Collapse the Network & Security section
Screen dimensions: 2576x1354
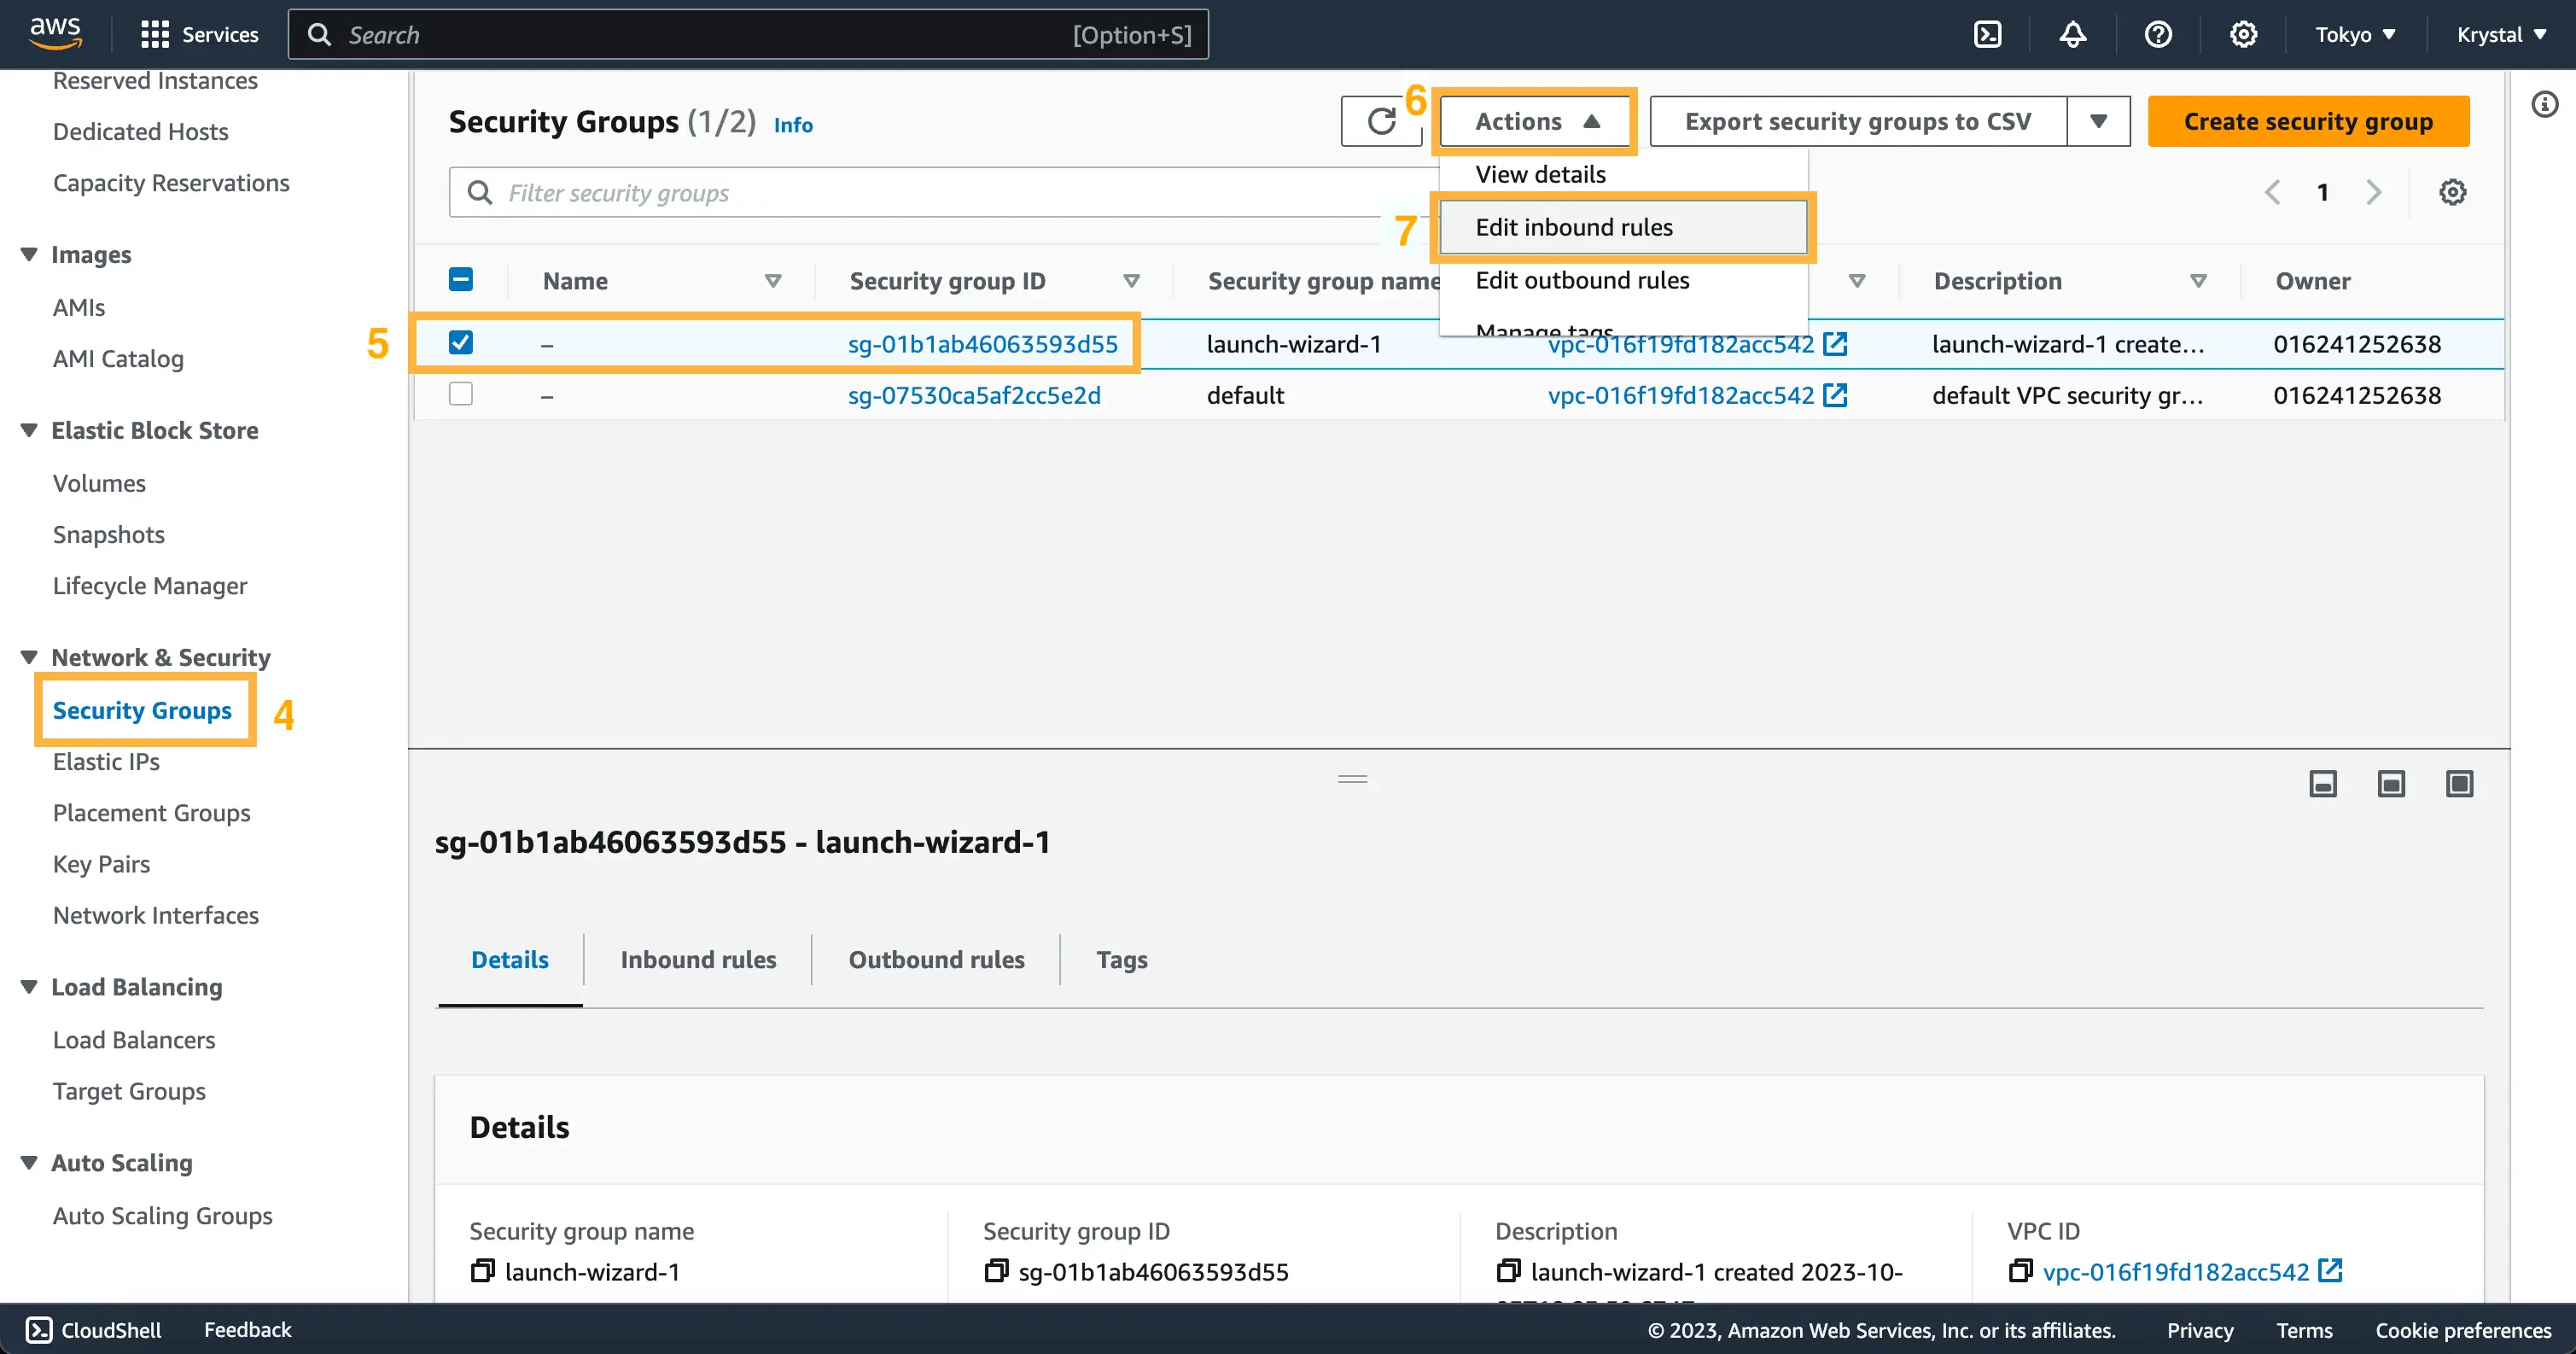pyautogui.click(x=30, y=657)
